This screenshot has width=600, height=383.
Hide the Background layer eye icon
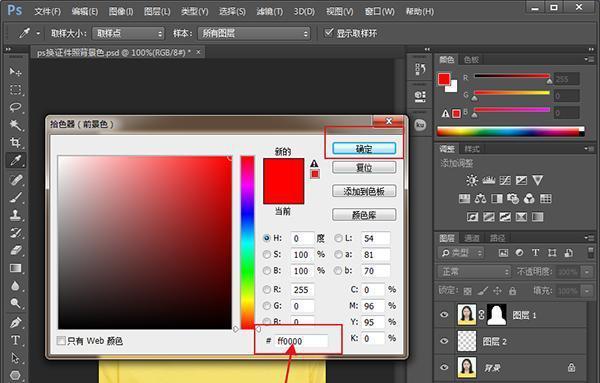point(444,367)
